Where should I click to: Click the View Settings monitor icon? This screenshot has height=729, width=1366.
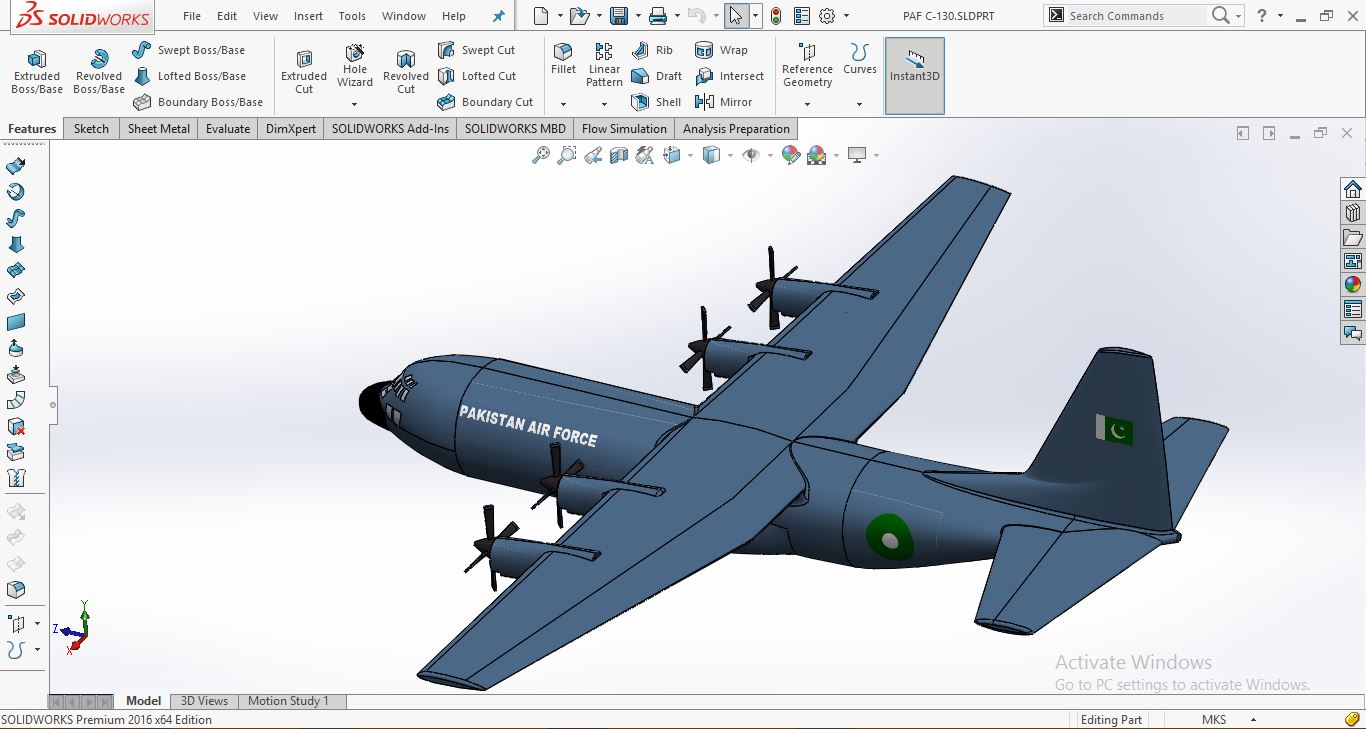tap(857, 155)
